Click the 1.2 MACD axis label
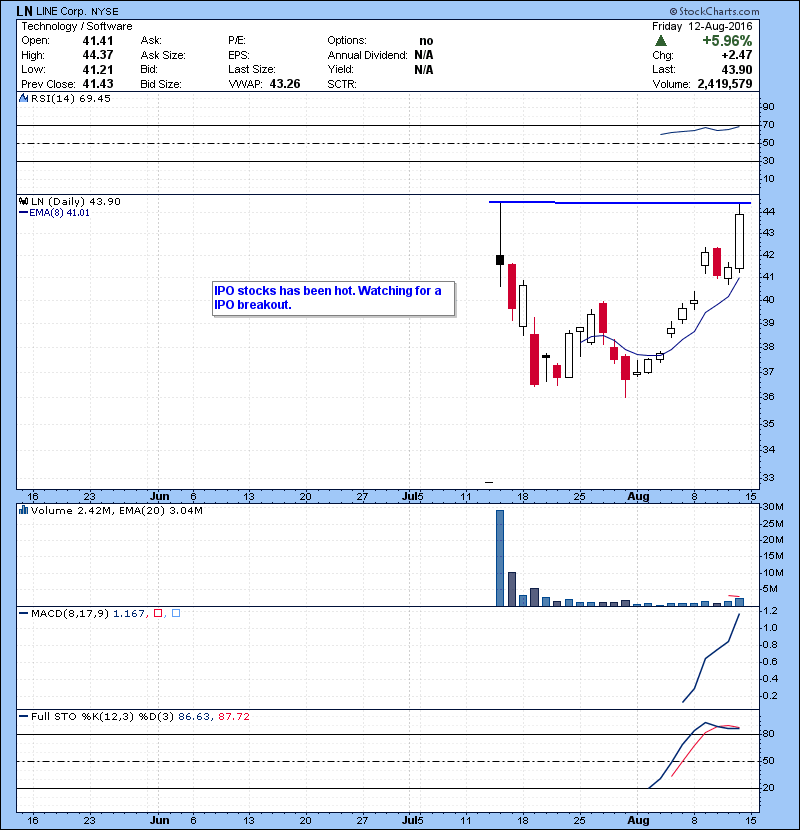Image resolution: width=800 pixels, height=830 pixels. (x=770, y=611)
